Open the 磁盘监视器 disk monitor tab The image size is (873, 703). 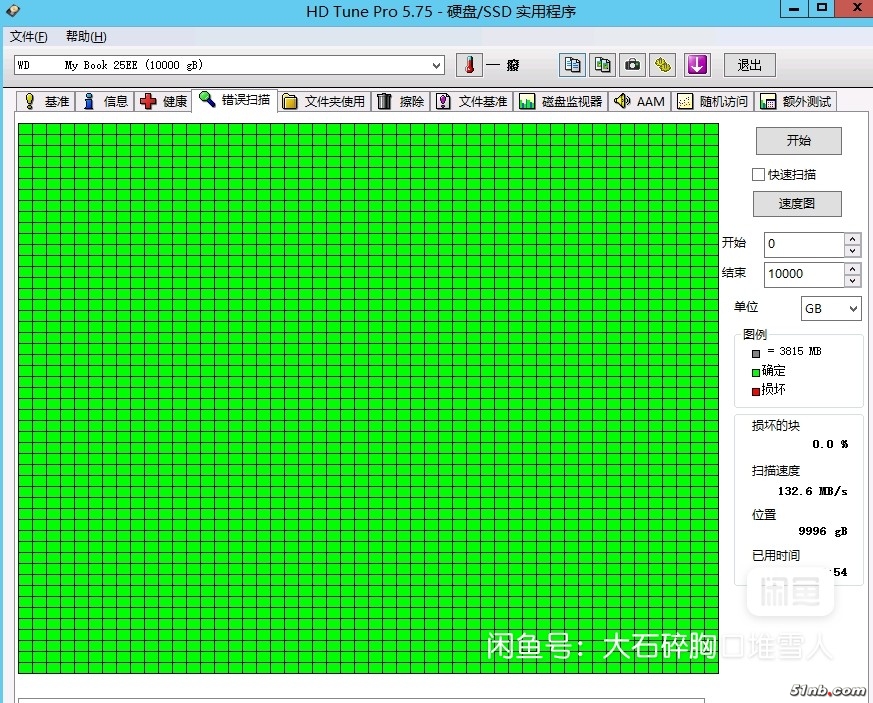[560, 101]
